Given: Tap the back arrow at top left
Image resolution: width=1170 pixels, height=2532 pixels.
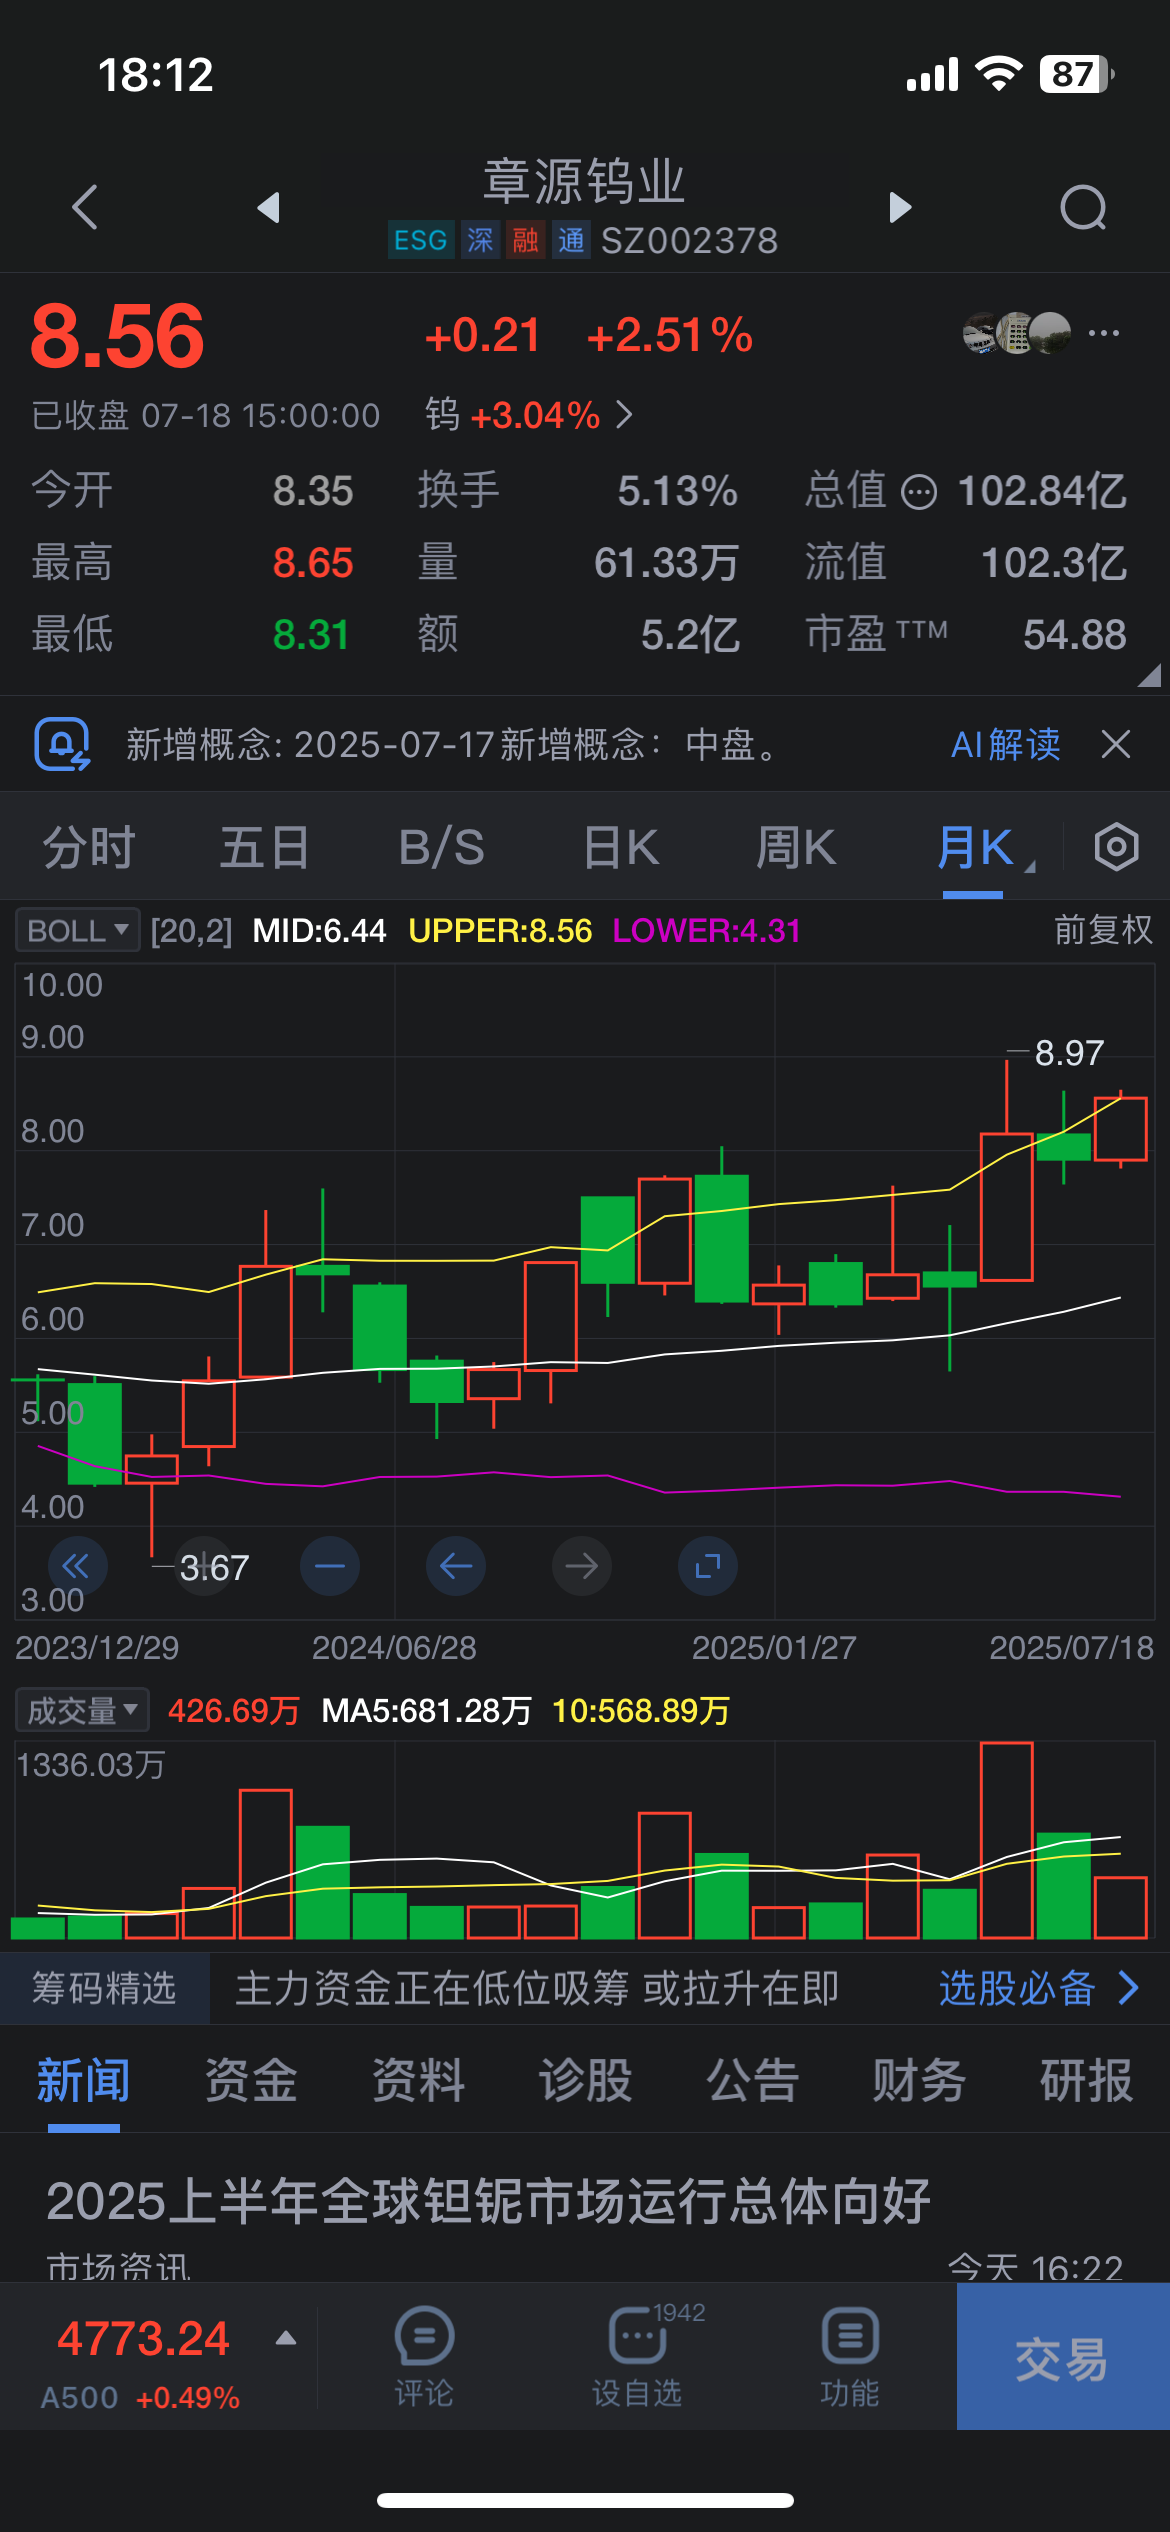Looking at the screenshot, I should pyautogui.click(x=86, y=207).
